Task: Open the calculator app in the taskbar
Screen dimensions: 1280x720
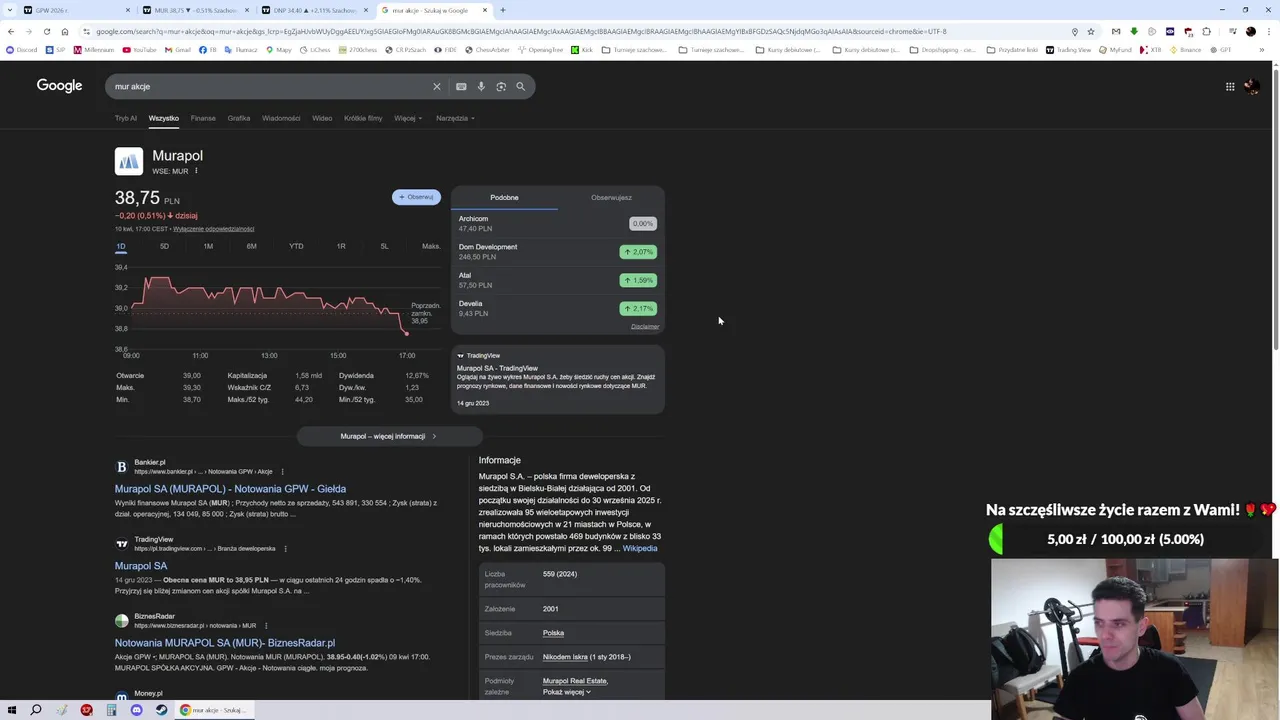Action: click(x=111, y=710)
